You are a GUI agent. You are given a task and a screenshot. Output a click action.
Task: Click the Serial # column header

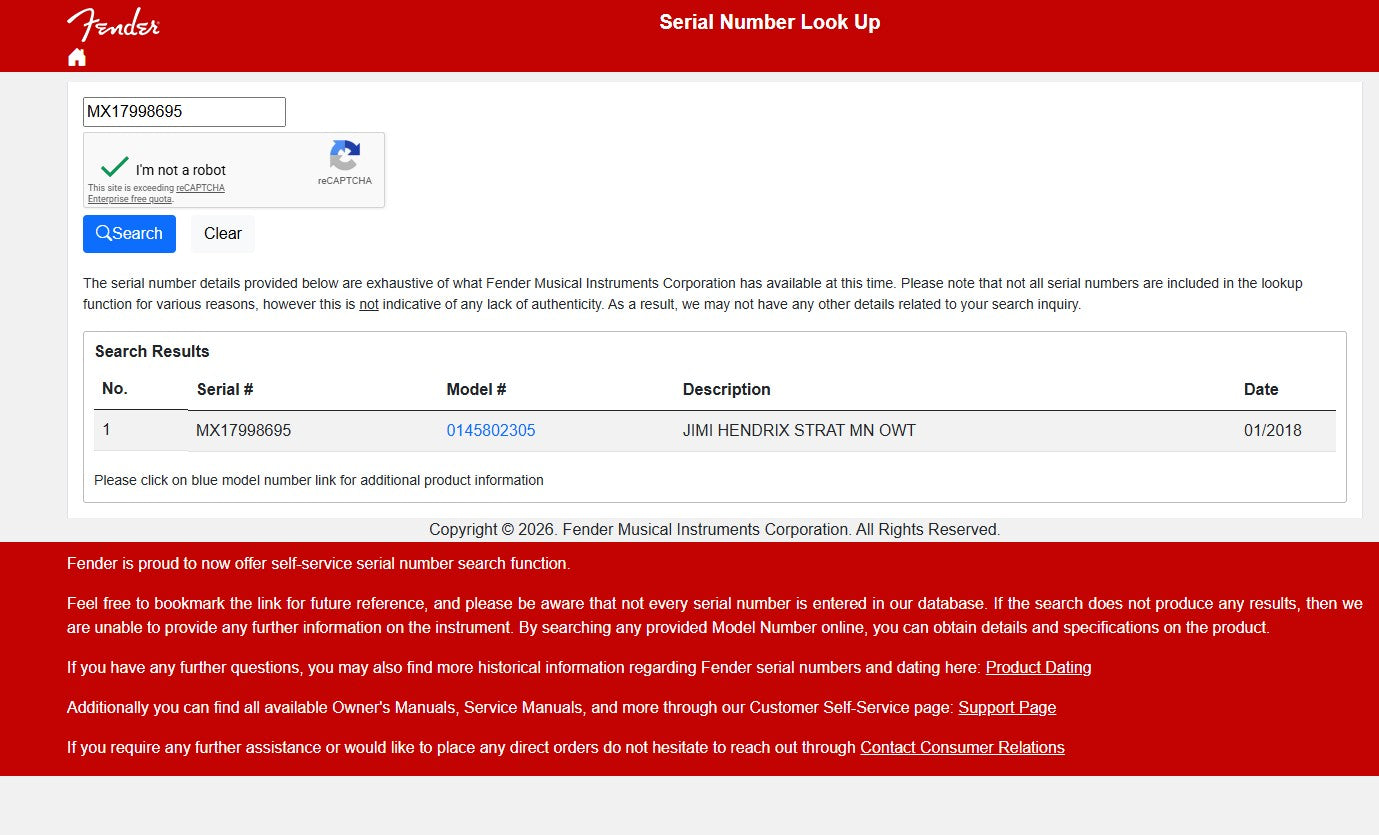tap(225, 390)
